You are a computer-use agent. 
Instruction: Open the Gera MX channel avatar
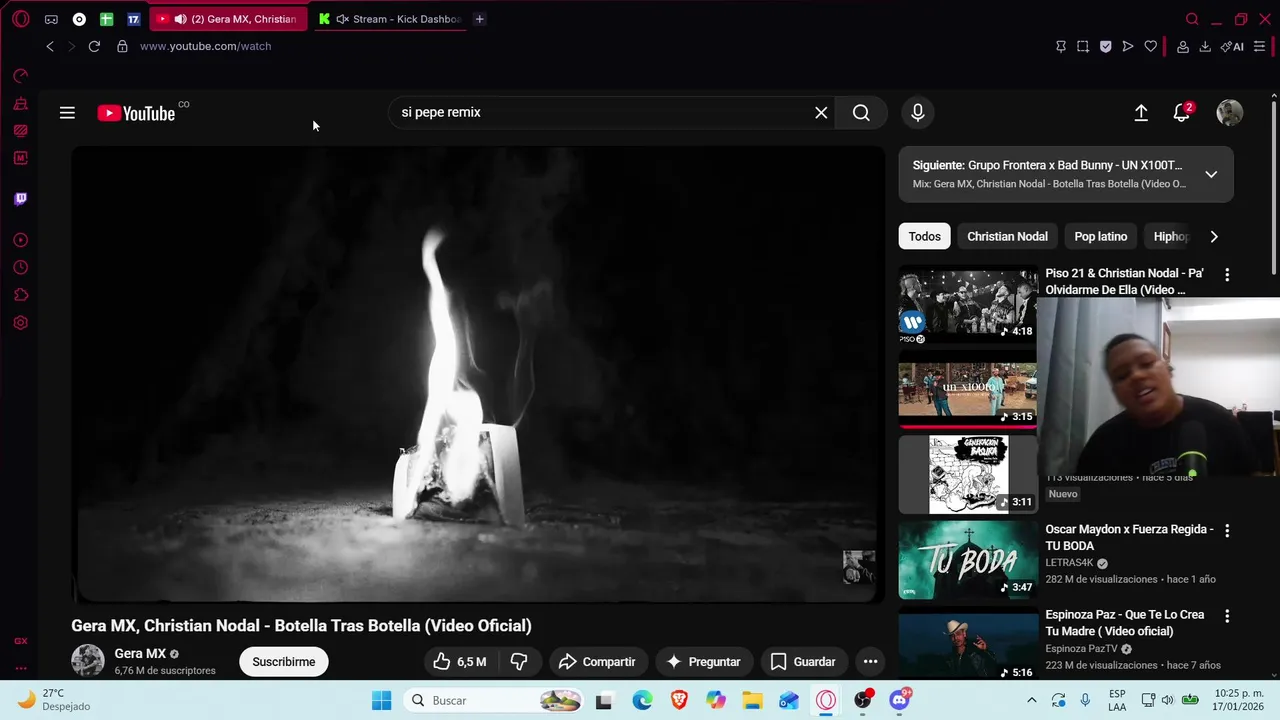pyautogui.click(x=88, y=661)
